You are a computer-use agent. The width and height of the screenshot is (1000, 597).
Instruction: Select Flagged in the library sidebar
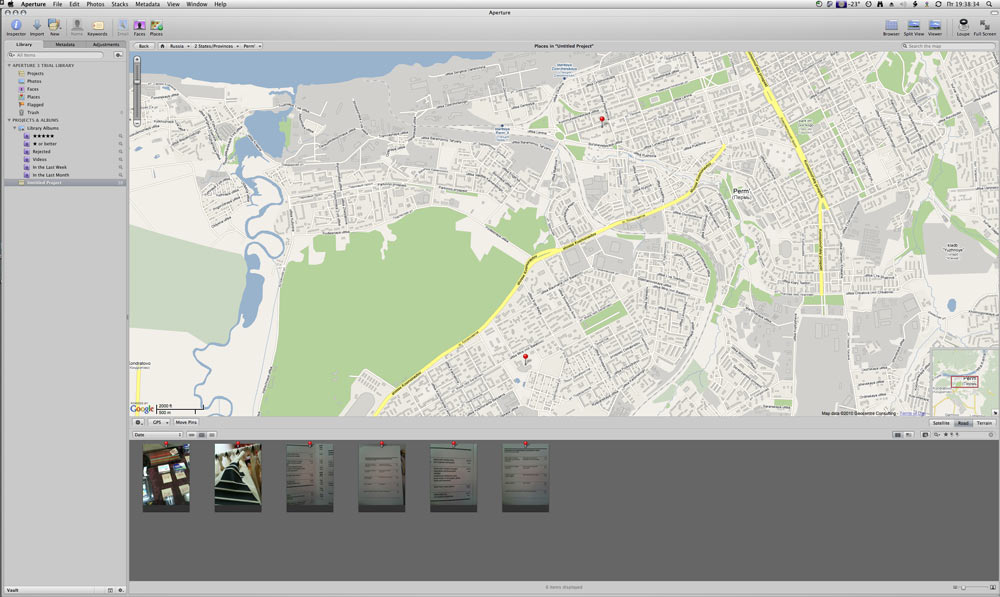[x=35, y=105]
